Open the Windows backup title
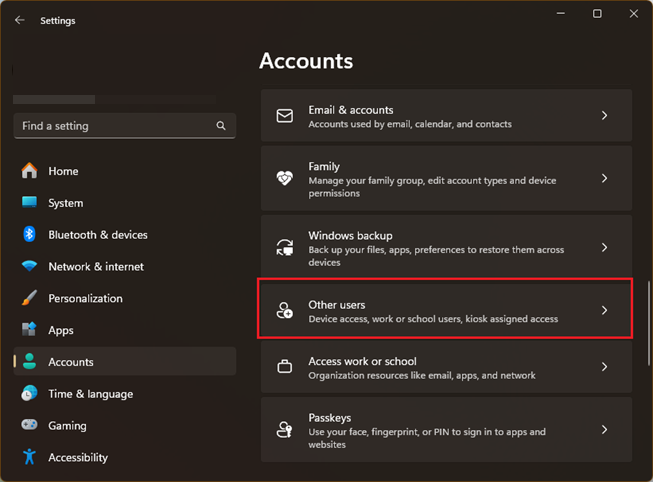 click(x=350, y=236)
